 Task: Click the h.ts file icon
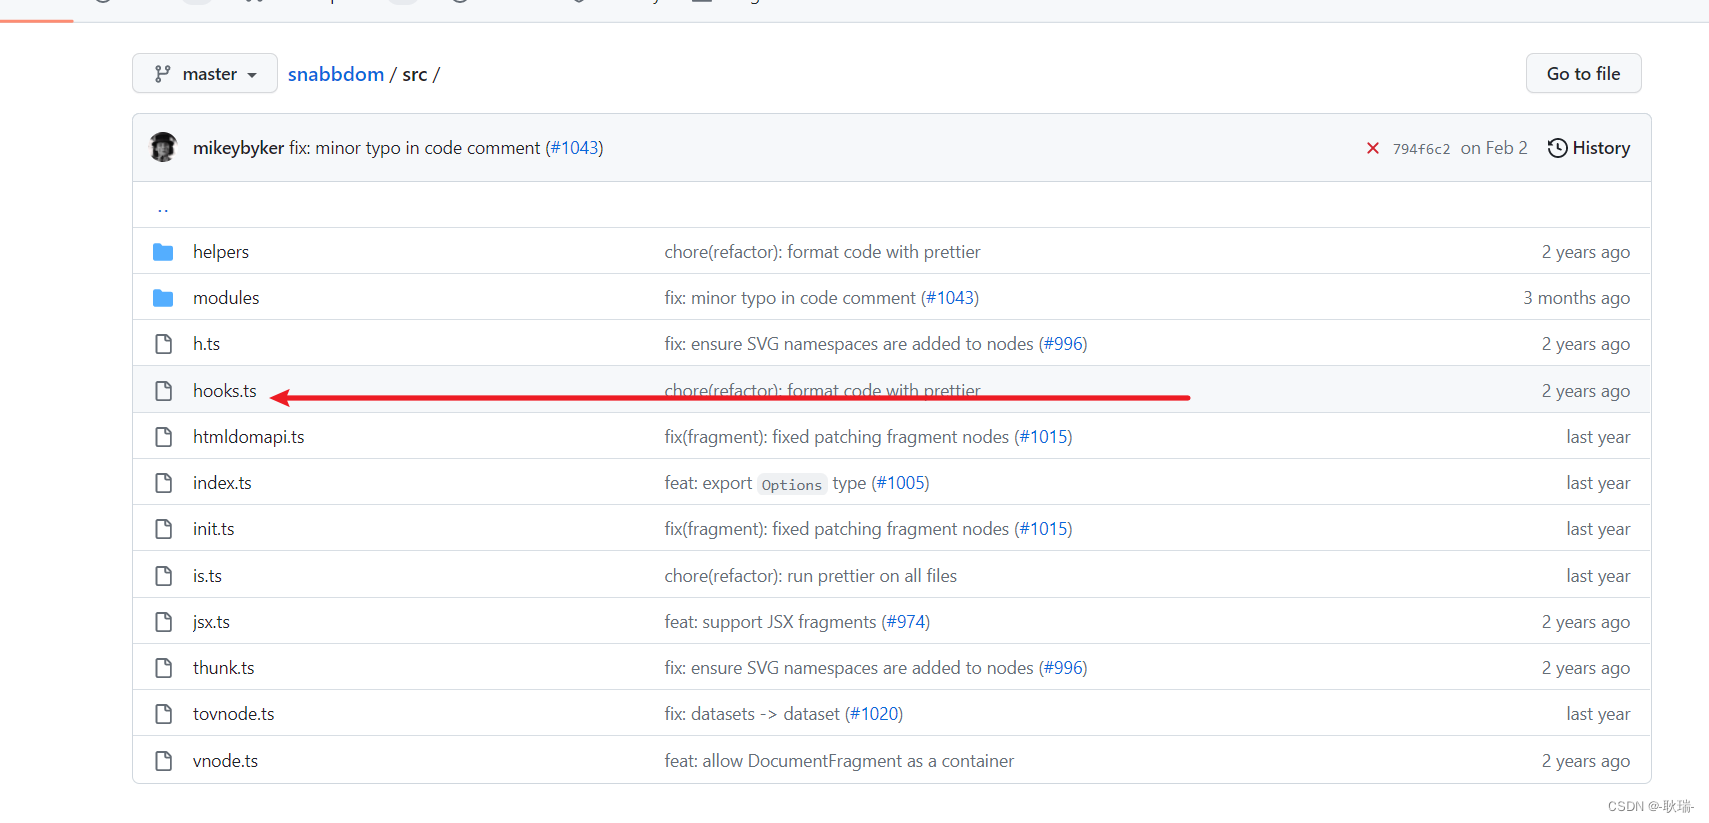click(x=164, y=344)
